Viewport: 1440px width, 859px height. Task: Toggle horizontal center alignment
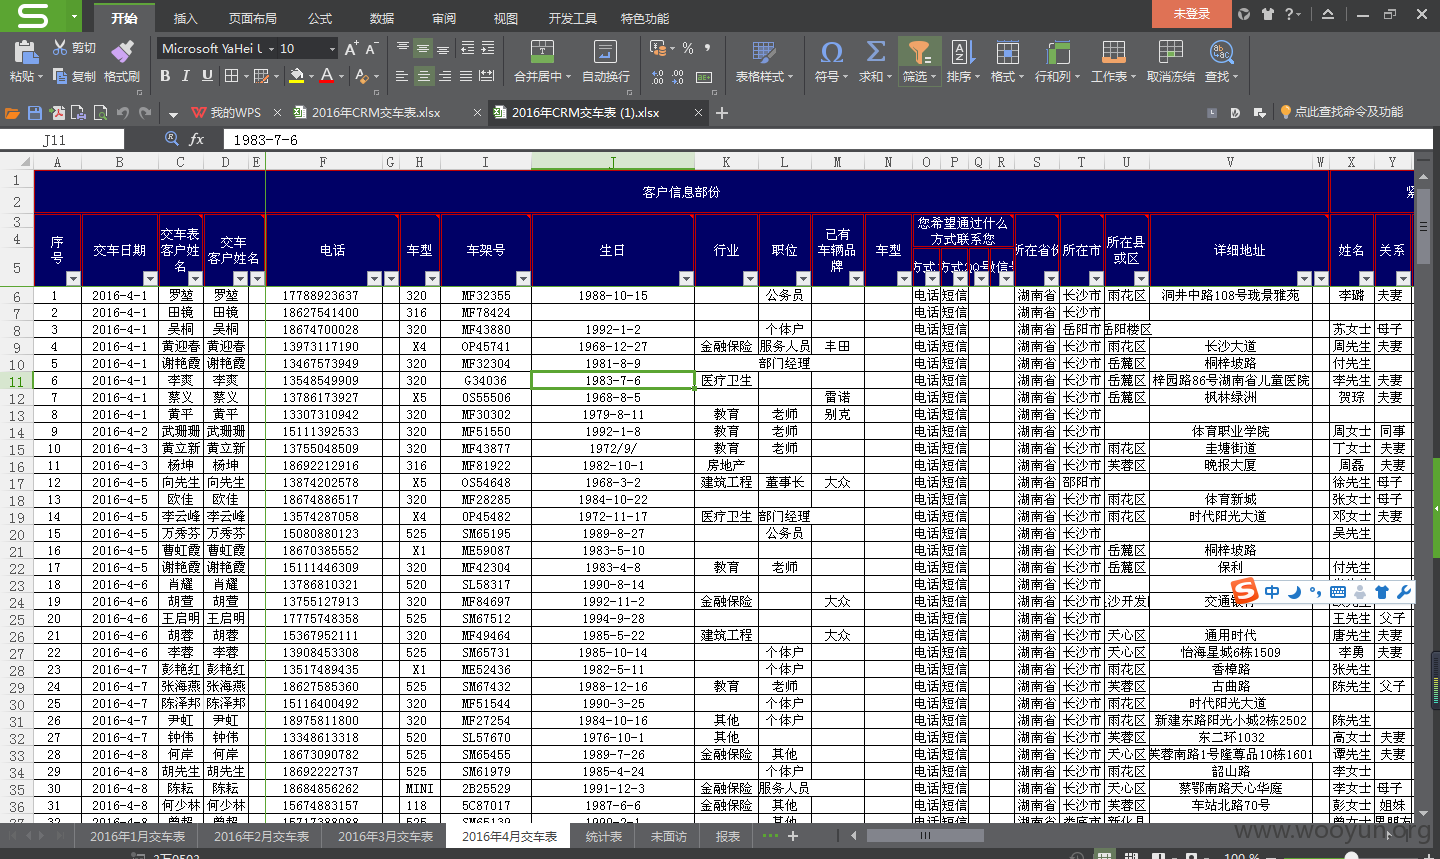click(424, 76)
